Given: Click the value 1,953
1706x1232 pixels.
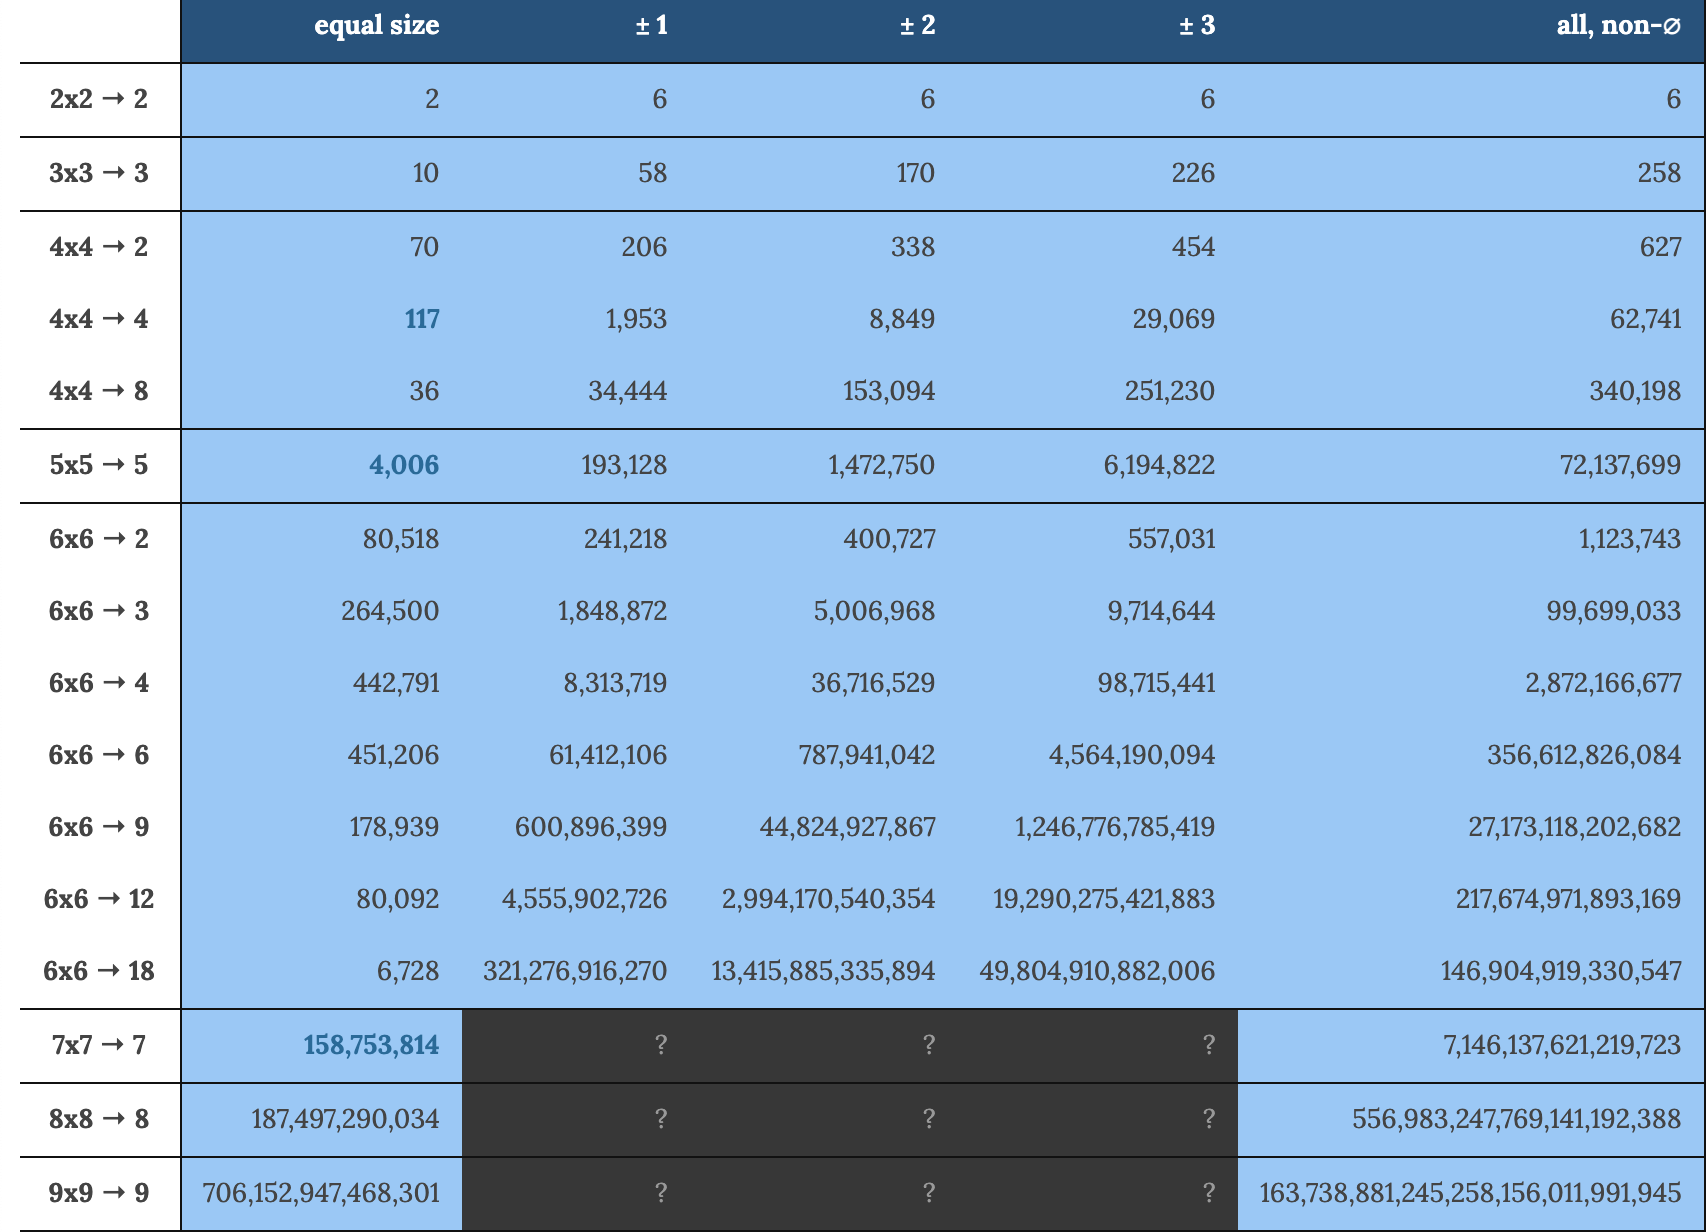Looking at the screenshot, I should point(636,319).
